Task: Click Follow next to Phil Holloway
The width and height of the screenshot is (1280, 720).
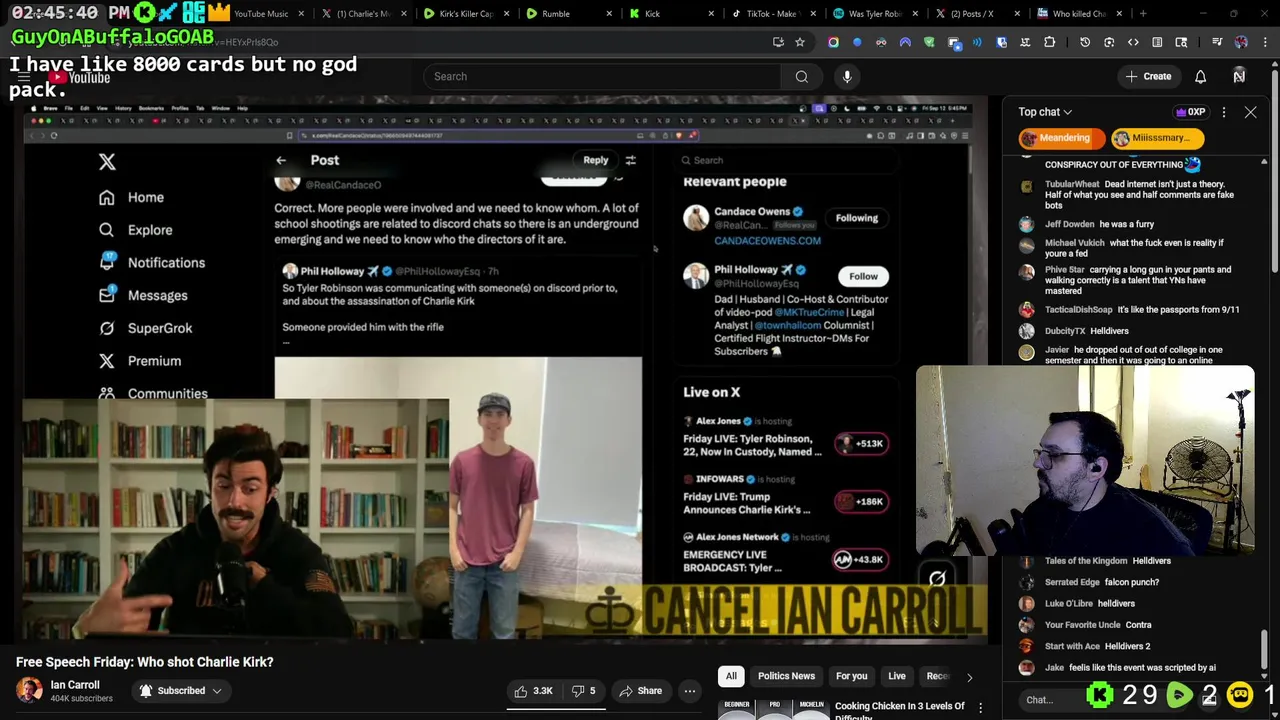Action: [863, 276]
